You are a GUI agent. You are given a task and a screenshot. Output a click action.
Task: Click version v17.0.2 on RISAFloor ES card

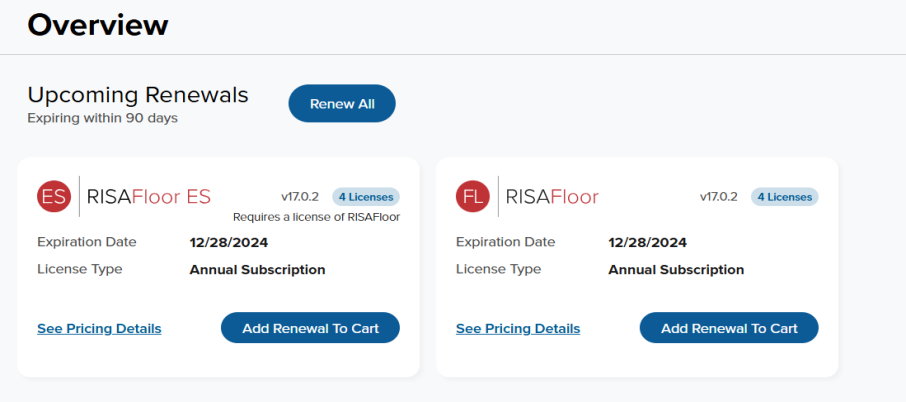(x=300, y=197)
